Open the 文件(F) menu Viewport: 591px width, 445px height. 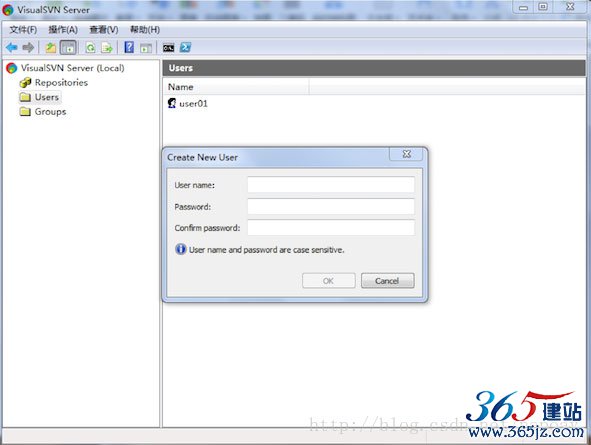23,30
